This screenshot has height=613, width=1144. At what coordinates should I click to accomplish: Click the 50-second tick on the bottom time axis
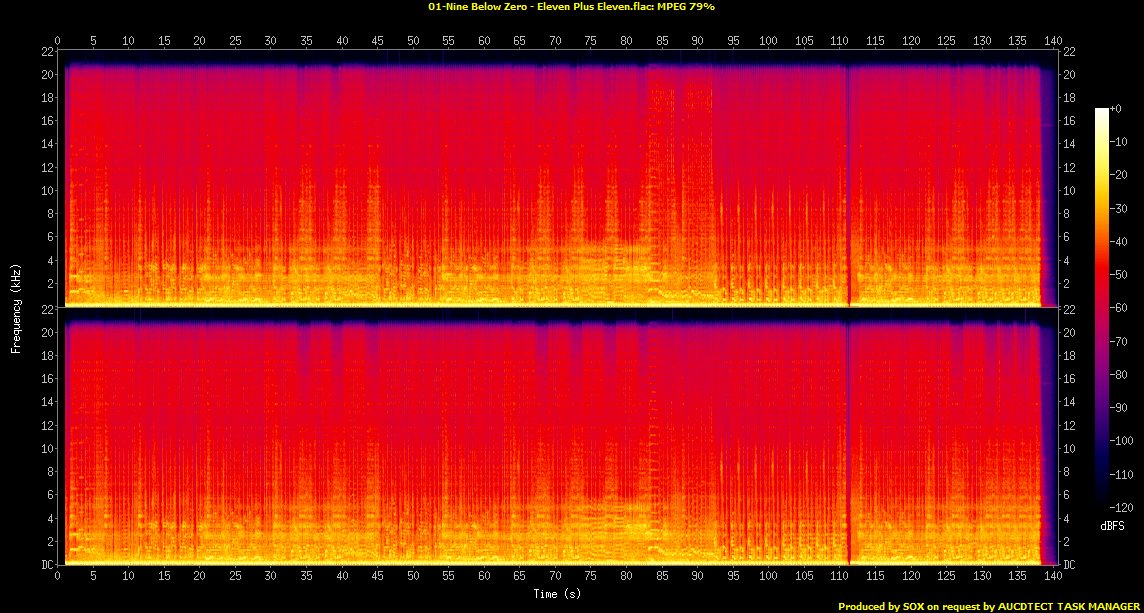413,578
